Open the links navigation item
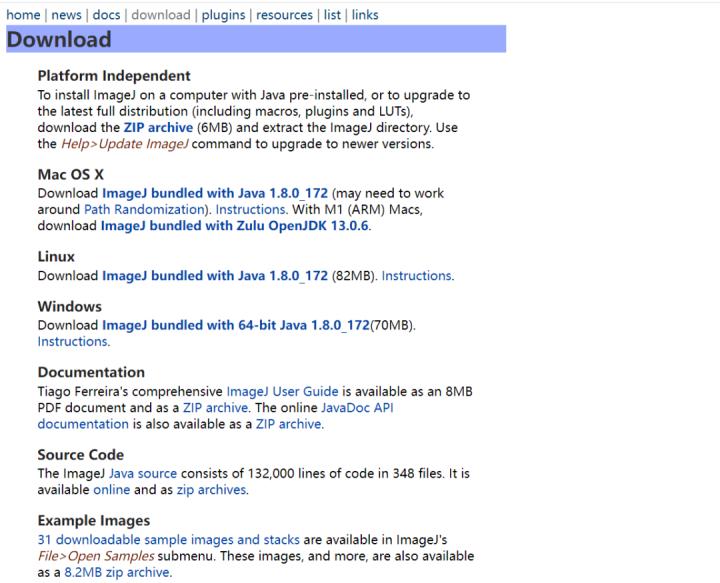This screenshot has height=583, width=720. pyautogui.click(x=365, y=15)
